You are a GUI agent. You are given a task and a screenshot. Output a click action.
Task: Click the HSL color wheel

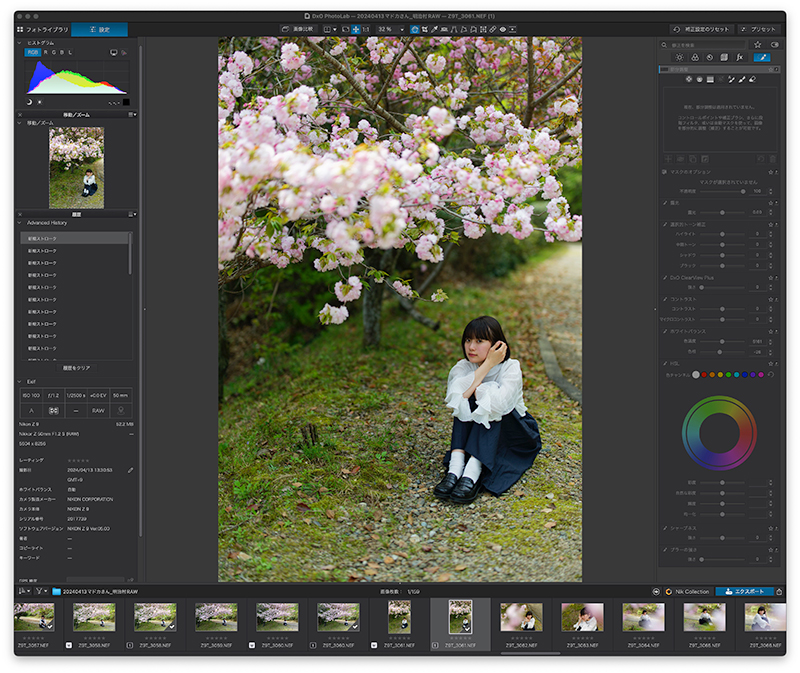(x=719, y=433)
